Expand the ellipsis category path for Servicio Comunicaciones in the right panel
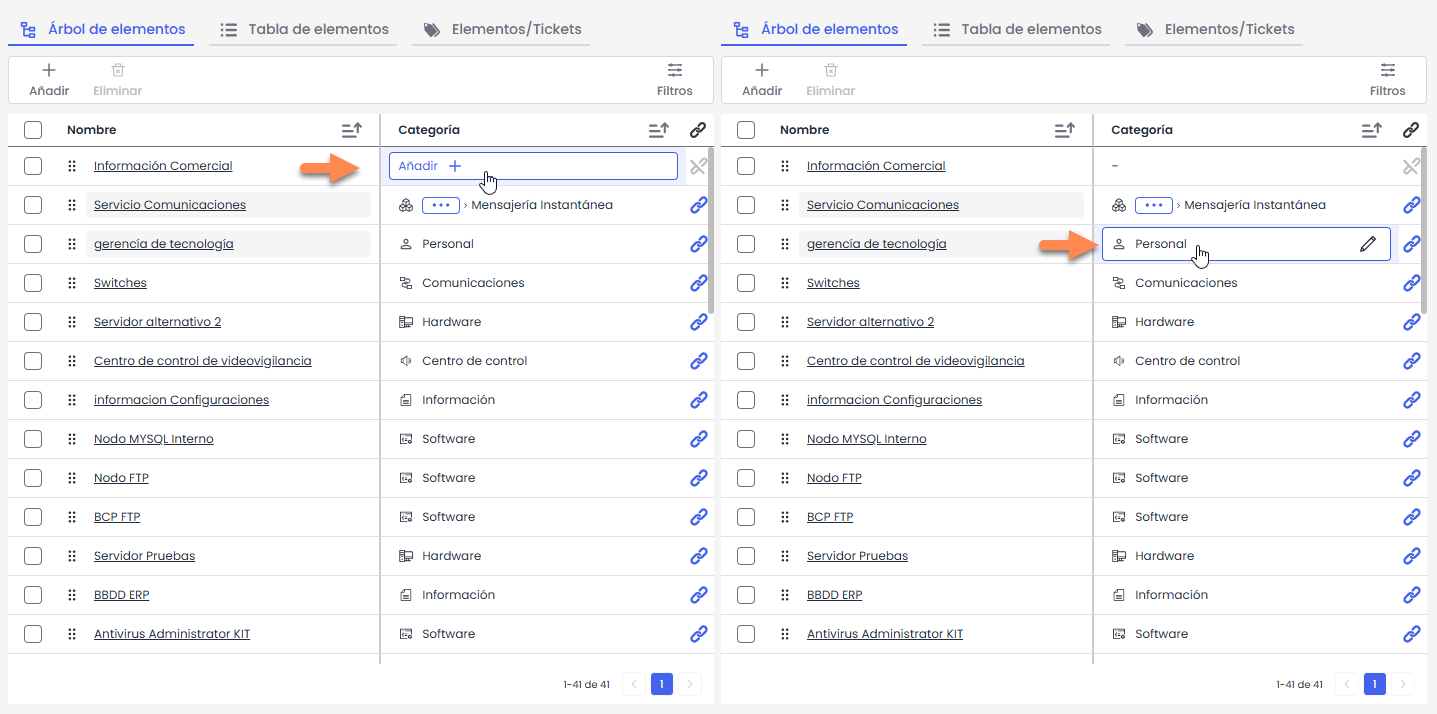 tap(1153, 205)
